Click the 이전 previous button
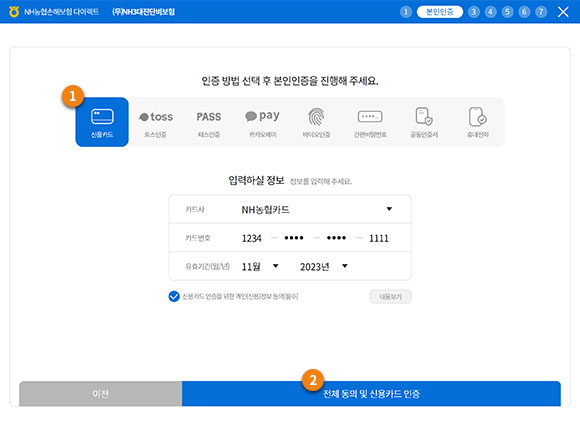580x430 pixels. click(101, 393)
